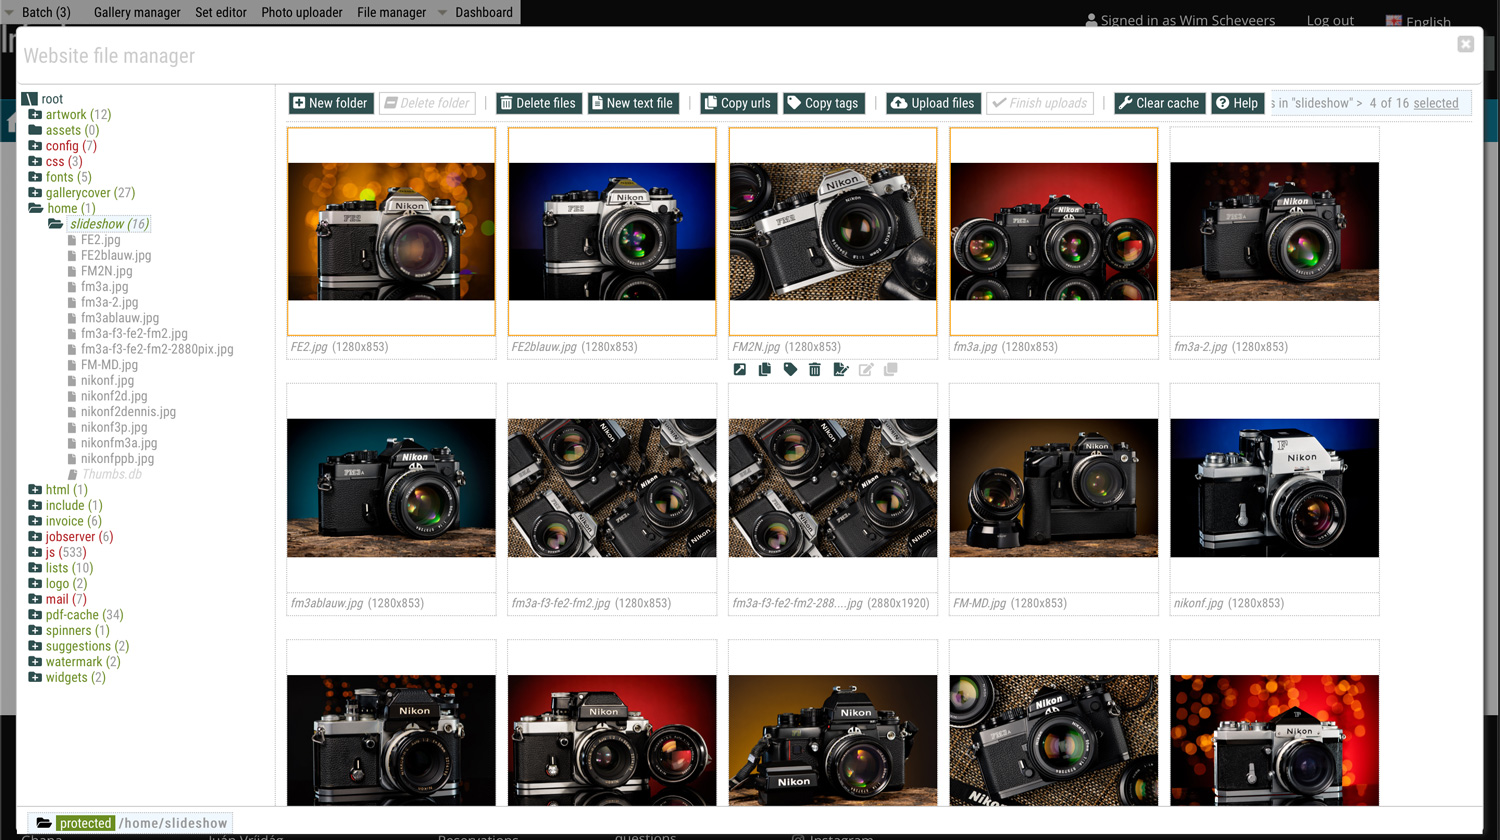Image resolution: width=1500 pixels, height=840 pixels.
Task: Open the Set editor menu item
Action: 221,12
